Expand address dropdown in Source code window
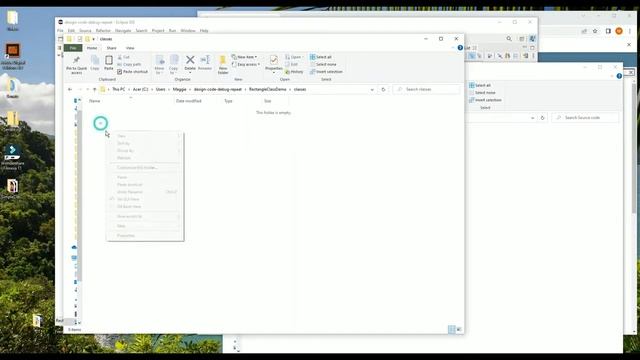The image size is (640, 360). click(x=533, y=118)
